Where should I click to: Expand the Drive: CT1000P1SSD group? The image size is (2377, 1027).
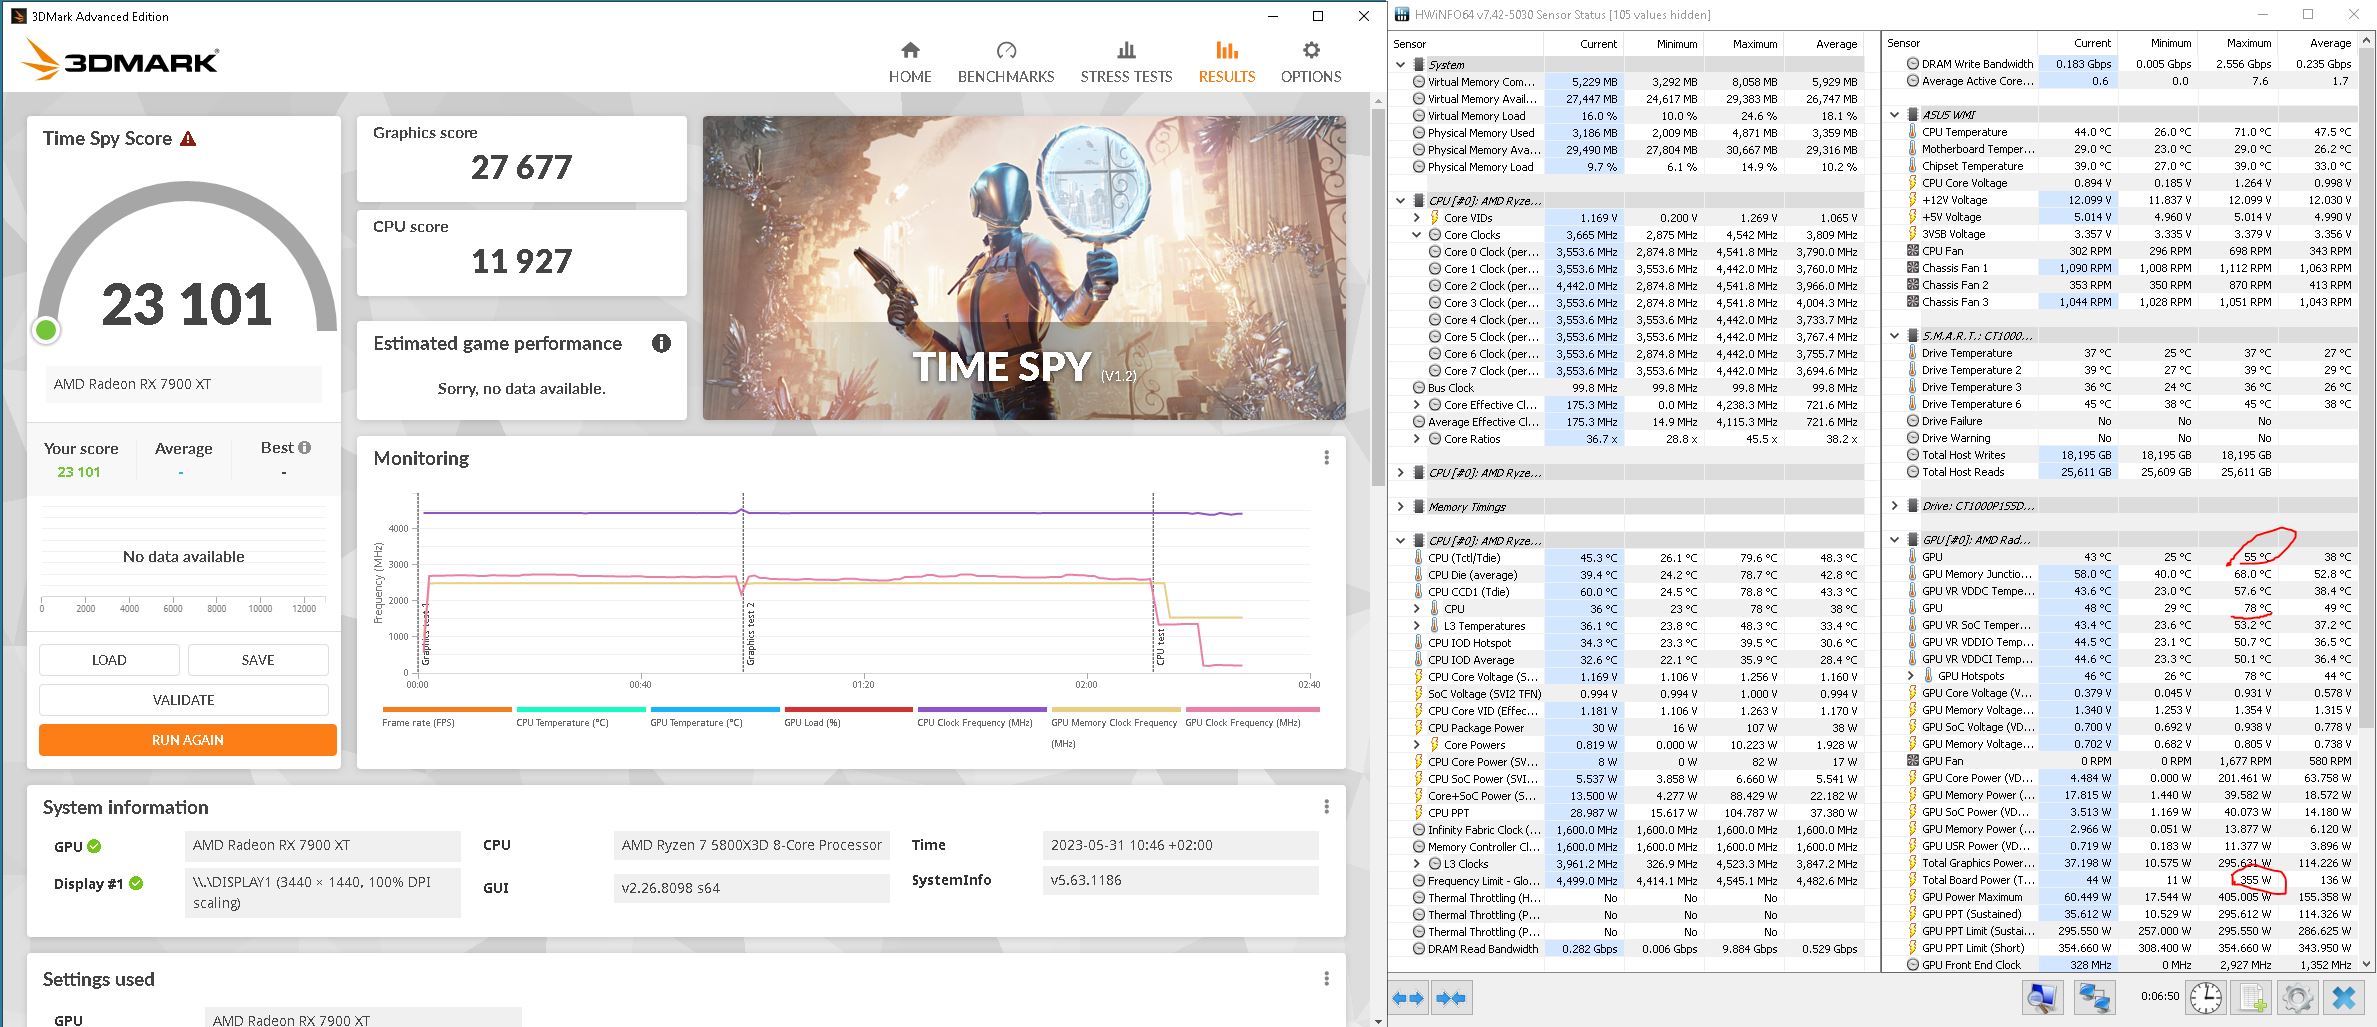click(x=1895, y=506)
